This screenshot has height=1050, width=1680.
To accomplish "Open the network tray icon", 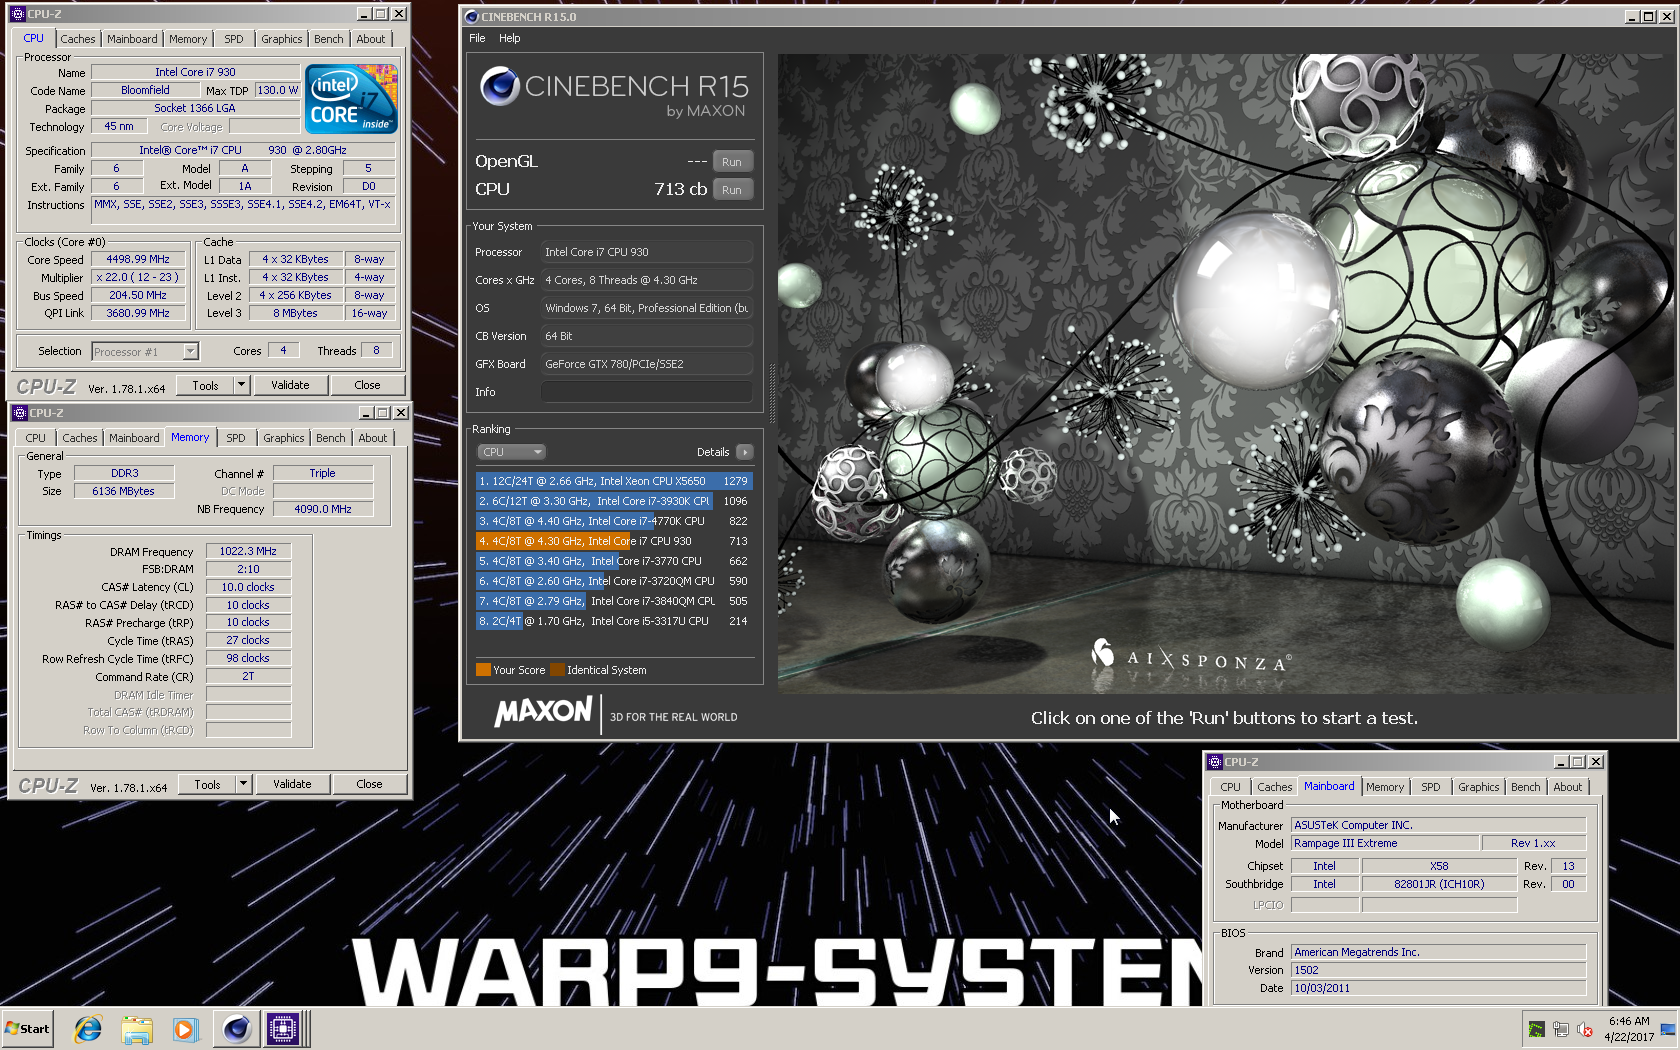I will click(1560, 1029).
